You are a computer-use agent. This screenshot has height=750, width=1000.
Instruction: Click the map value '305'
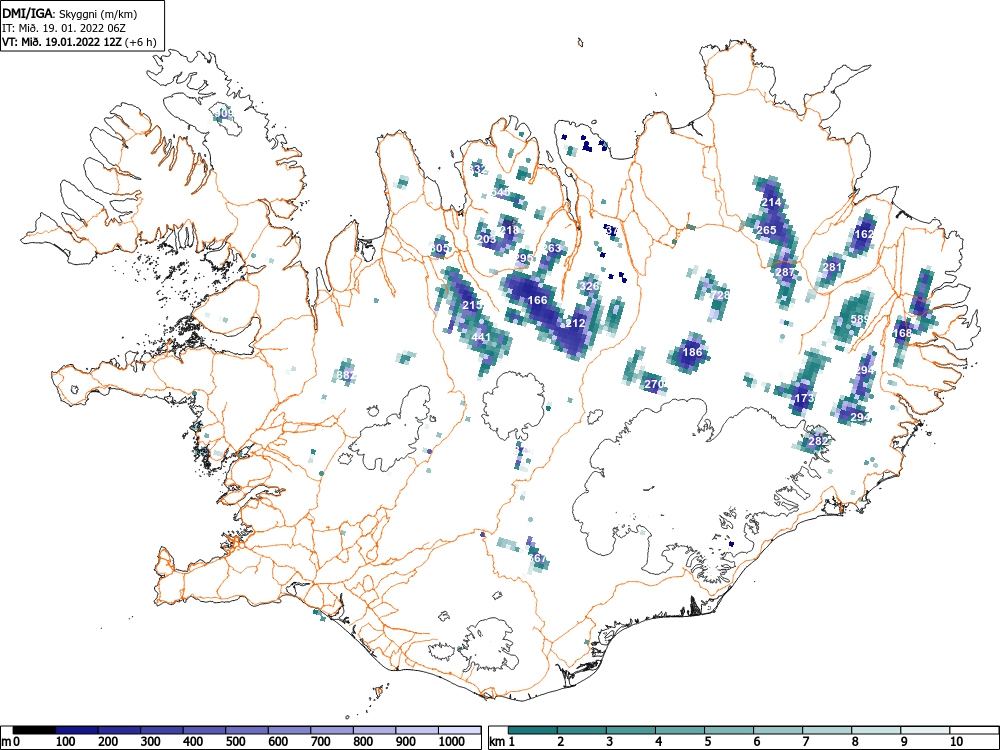439,247
